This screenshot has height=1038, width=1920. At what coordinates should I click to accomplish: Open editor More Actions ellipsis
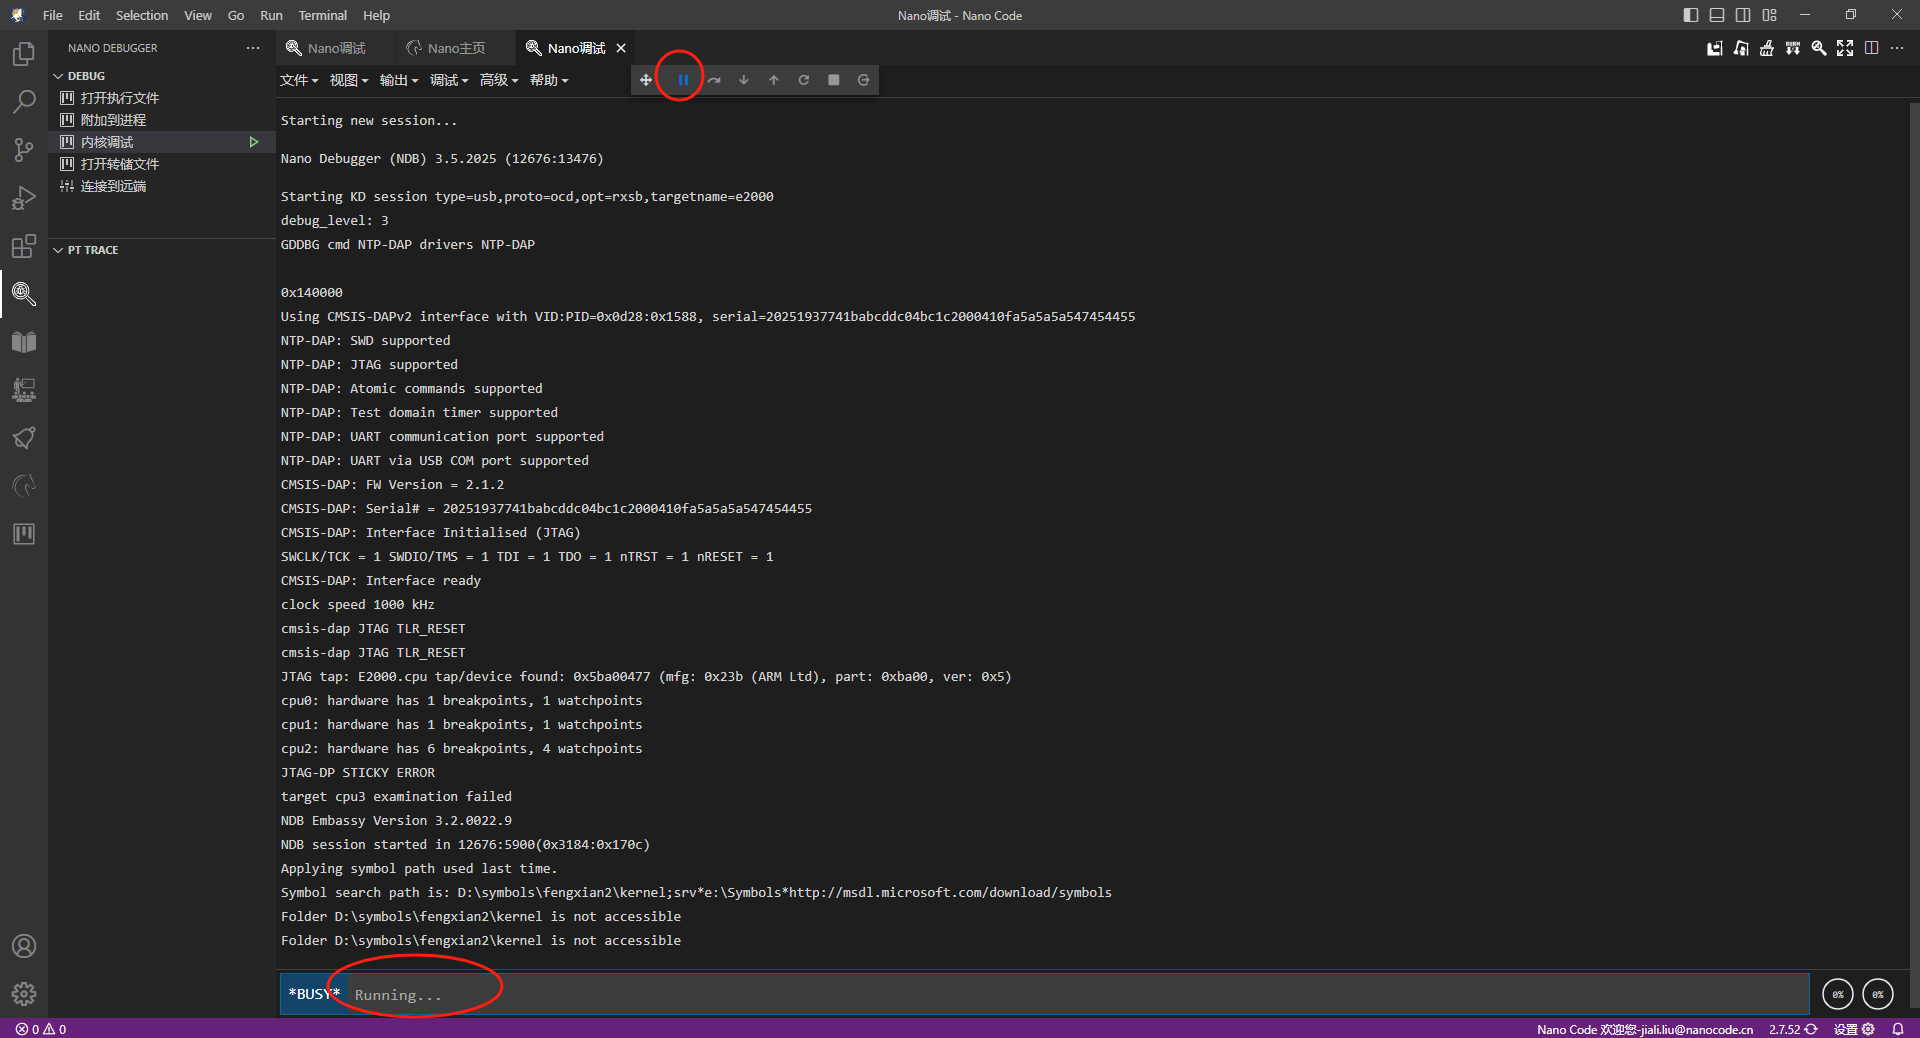click(1897, 48)
